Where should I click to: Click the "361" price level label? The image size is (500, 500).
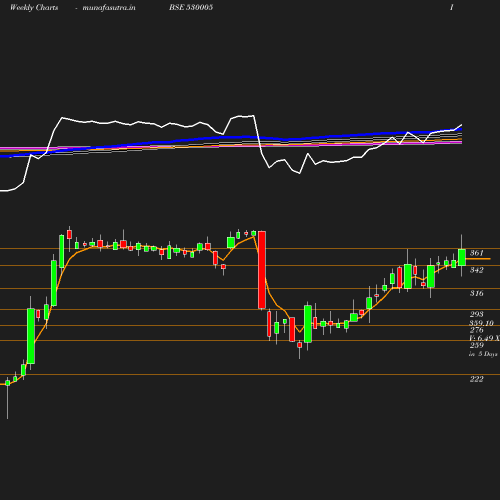pos(476,253)
